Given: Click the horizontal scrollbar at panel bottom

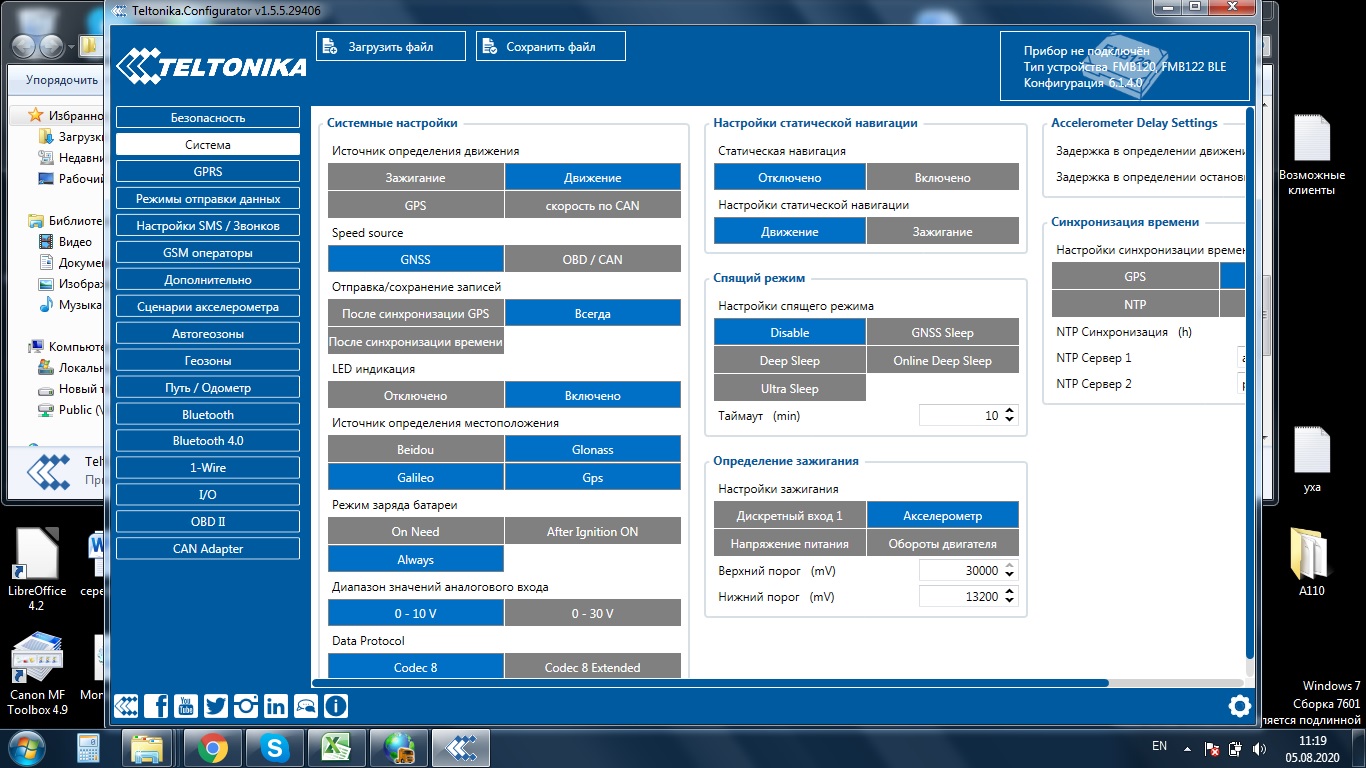Looking at the screenshot, I should [710, 684].
